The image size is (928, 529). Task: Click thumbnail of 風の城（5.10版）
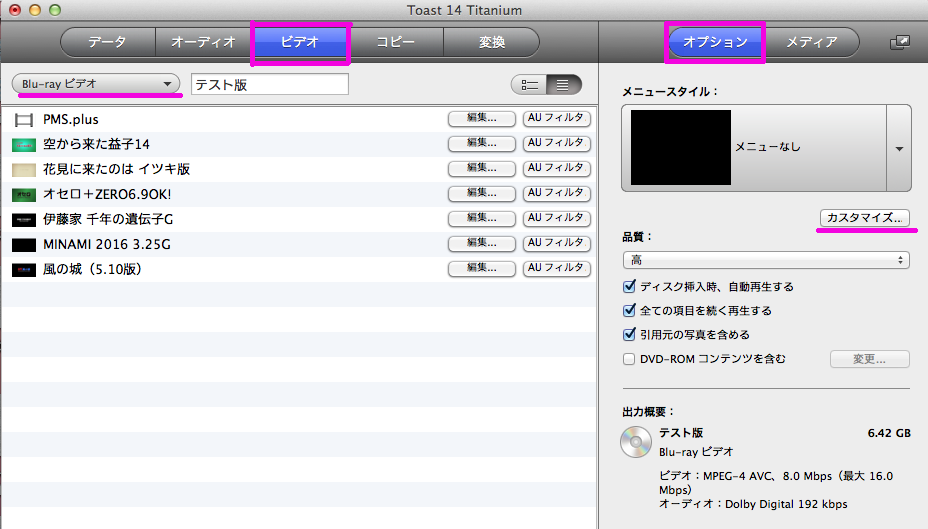click(24, 270)
